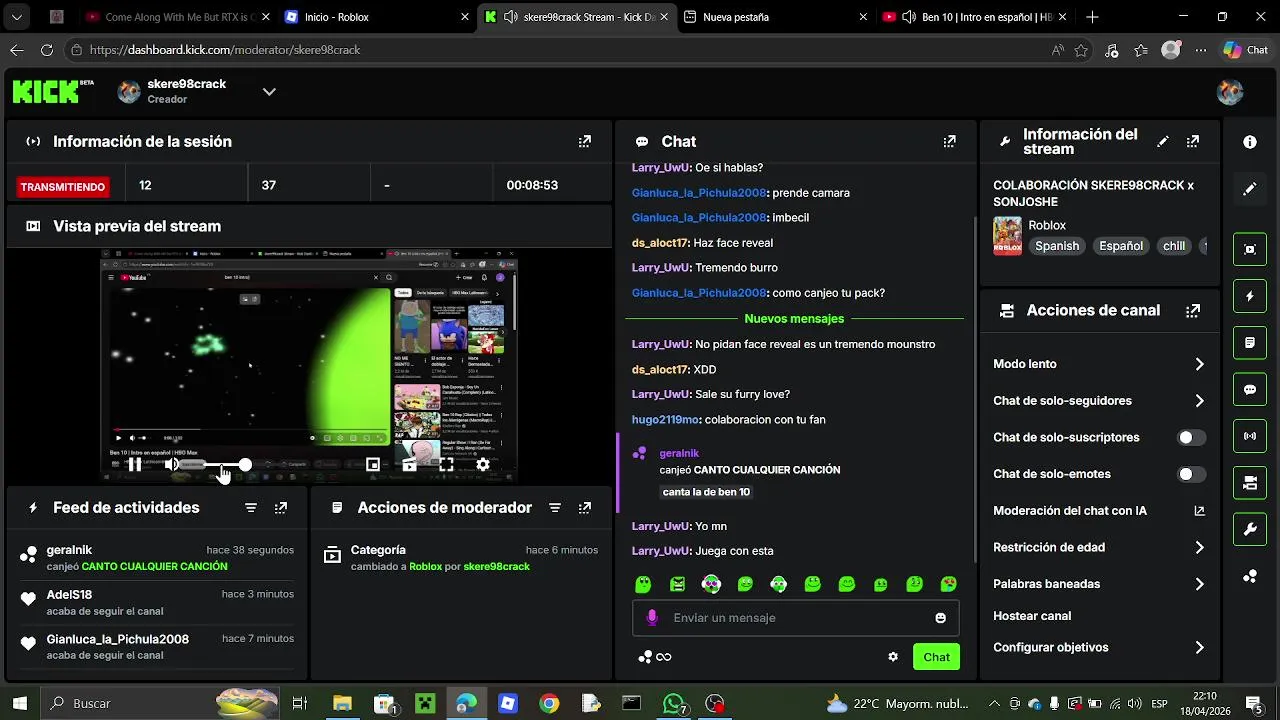
Task: Pop out the Acciones de moderador panel
Action: (x=585, y=508)
